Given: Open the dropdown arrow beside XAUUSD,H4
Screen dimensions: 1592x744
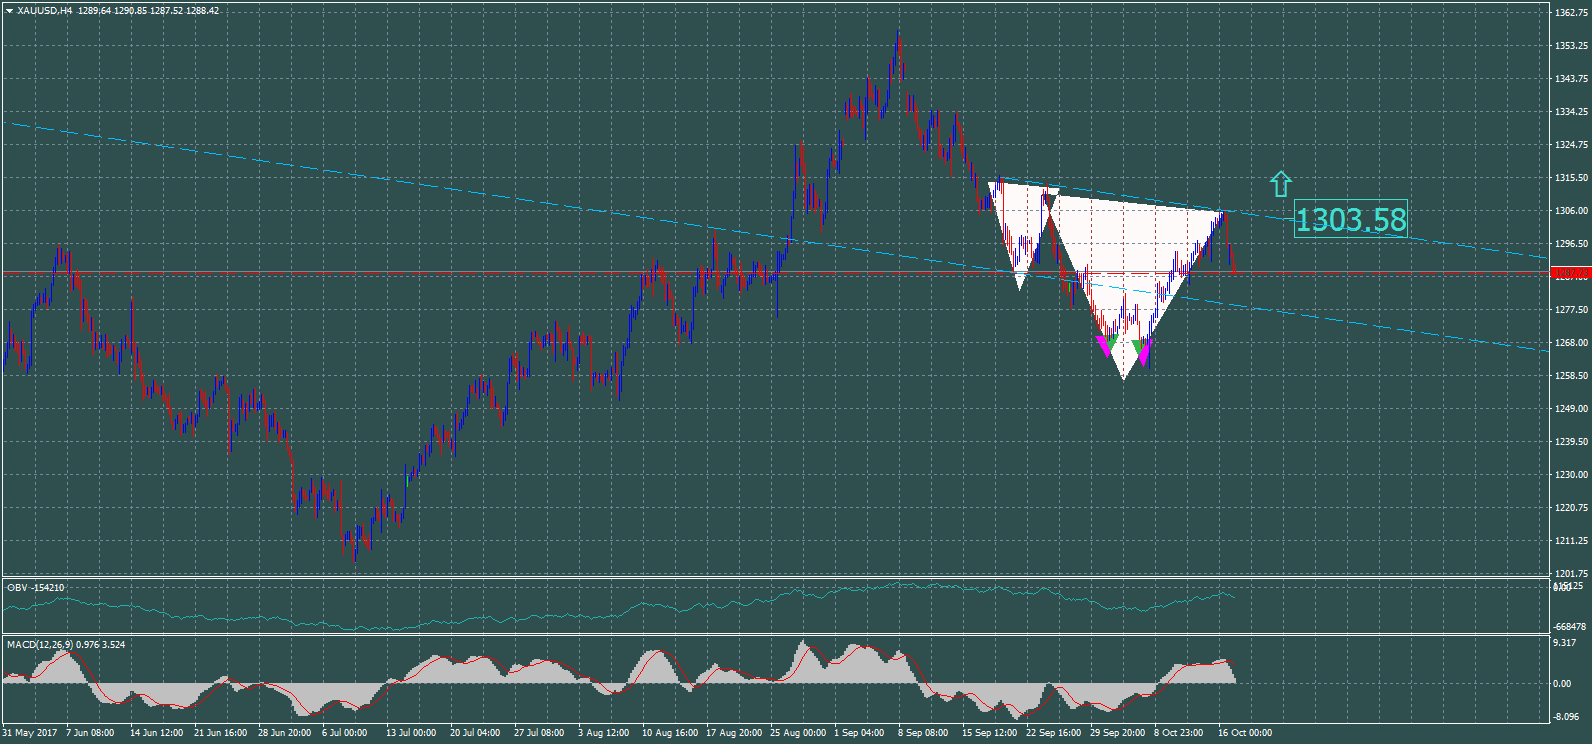Looking at the screenshot, I should pyautogui.click(x=9, y=11).
